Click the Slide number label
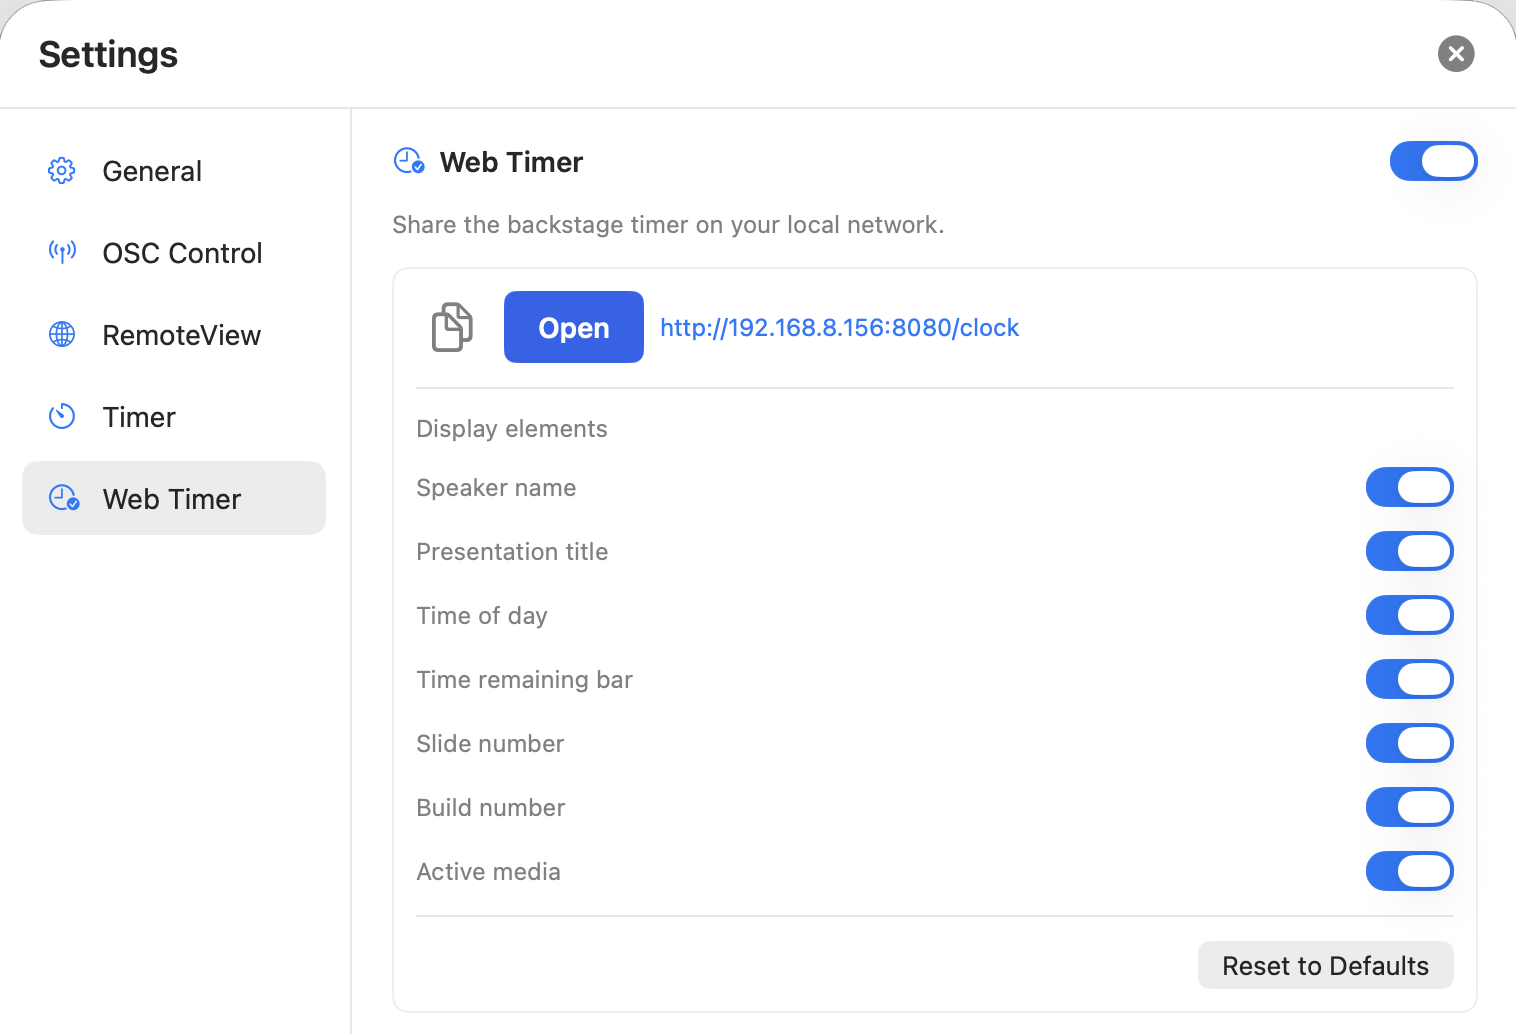Image resolution: width=1516 pixels, height=1034 pixels. pyautogui.click(x=490, y=743)
